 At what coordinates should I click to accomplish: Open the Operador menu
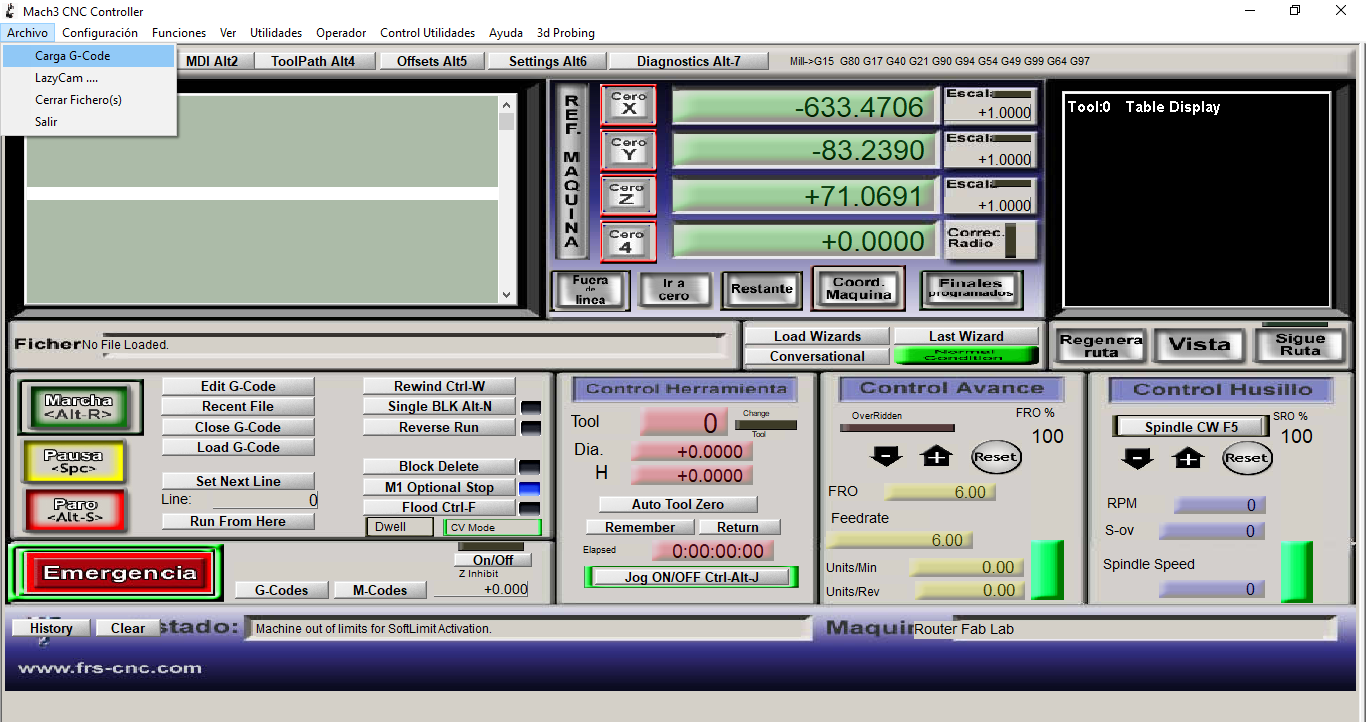click(341, 33)
